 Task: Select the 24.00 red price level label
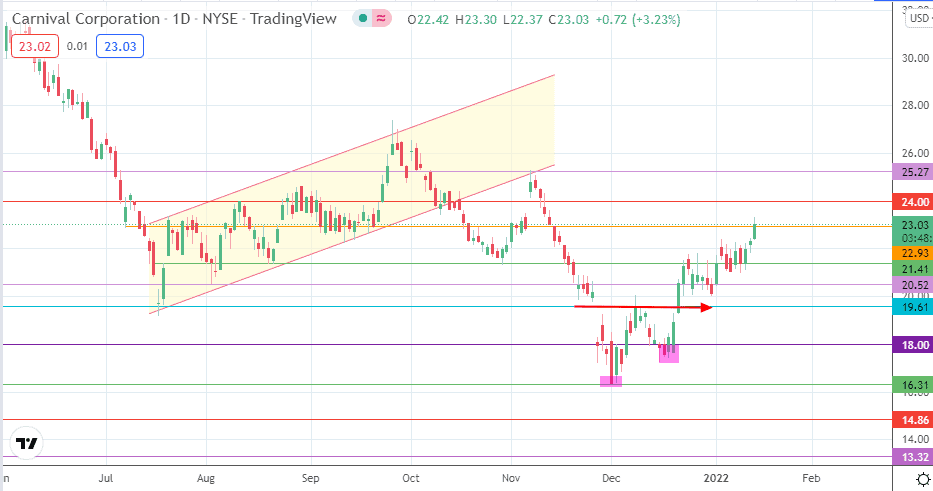point(913,202)
